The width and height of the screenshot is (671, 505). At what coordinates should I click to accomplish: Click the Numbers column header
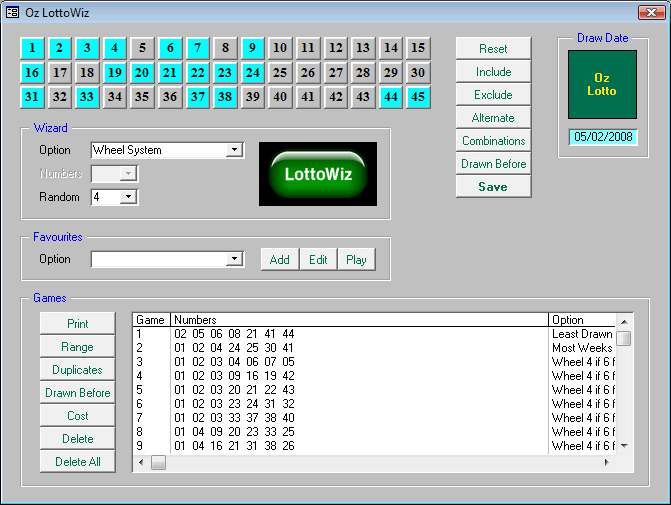point(359,320)
